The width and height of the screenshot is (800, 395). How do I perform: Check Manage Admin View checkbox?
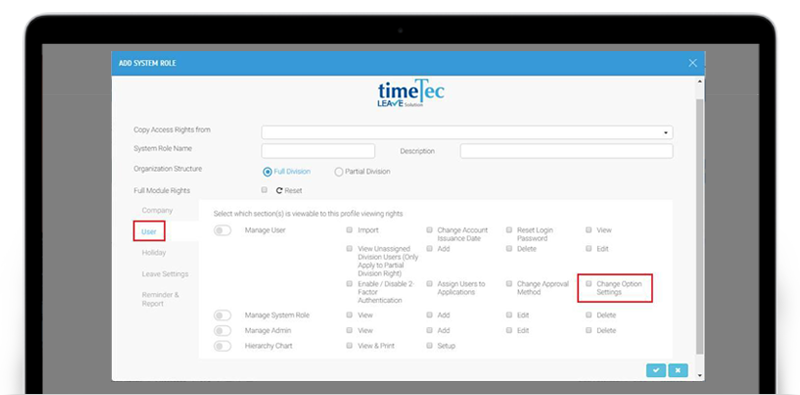(x=349, y=330)
